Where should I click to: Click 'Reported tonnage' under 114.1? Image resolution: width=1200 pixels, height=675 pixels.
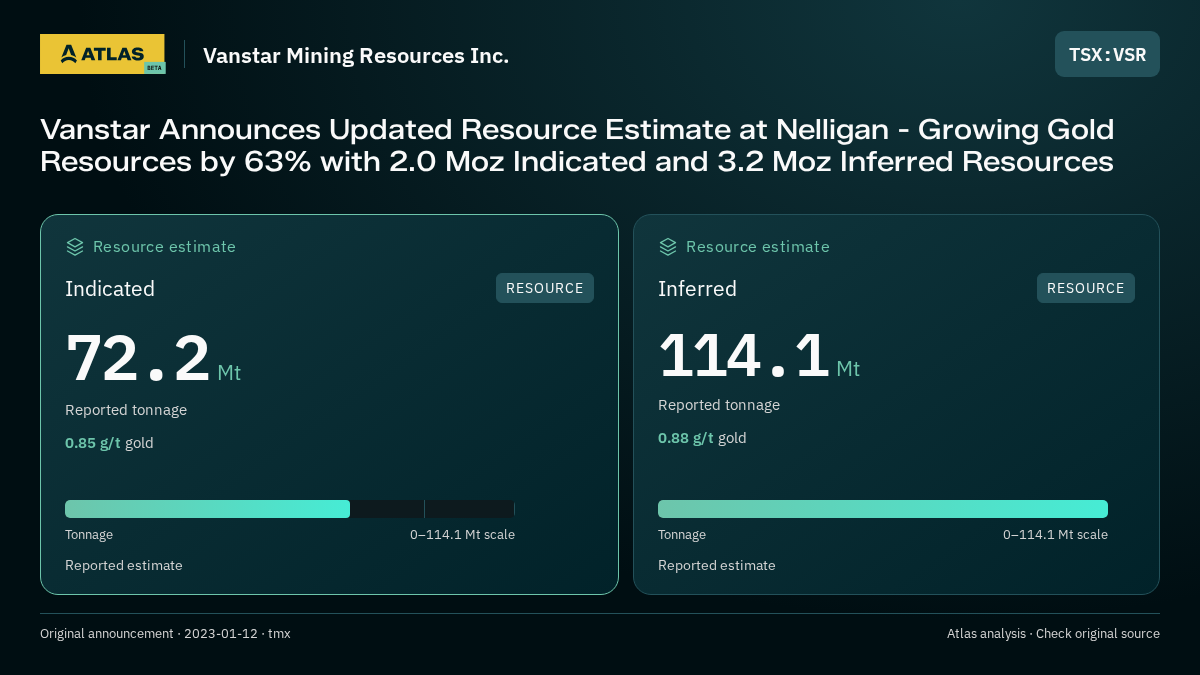719,405
